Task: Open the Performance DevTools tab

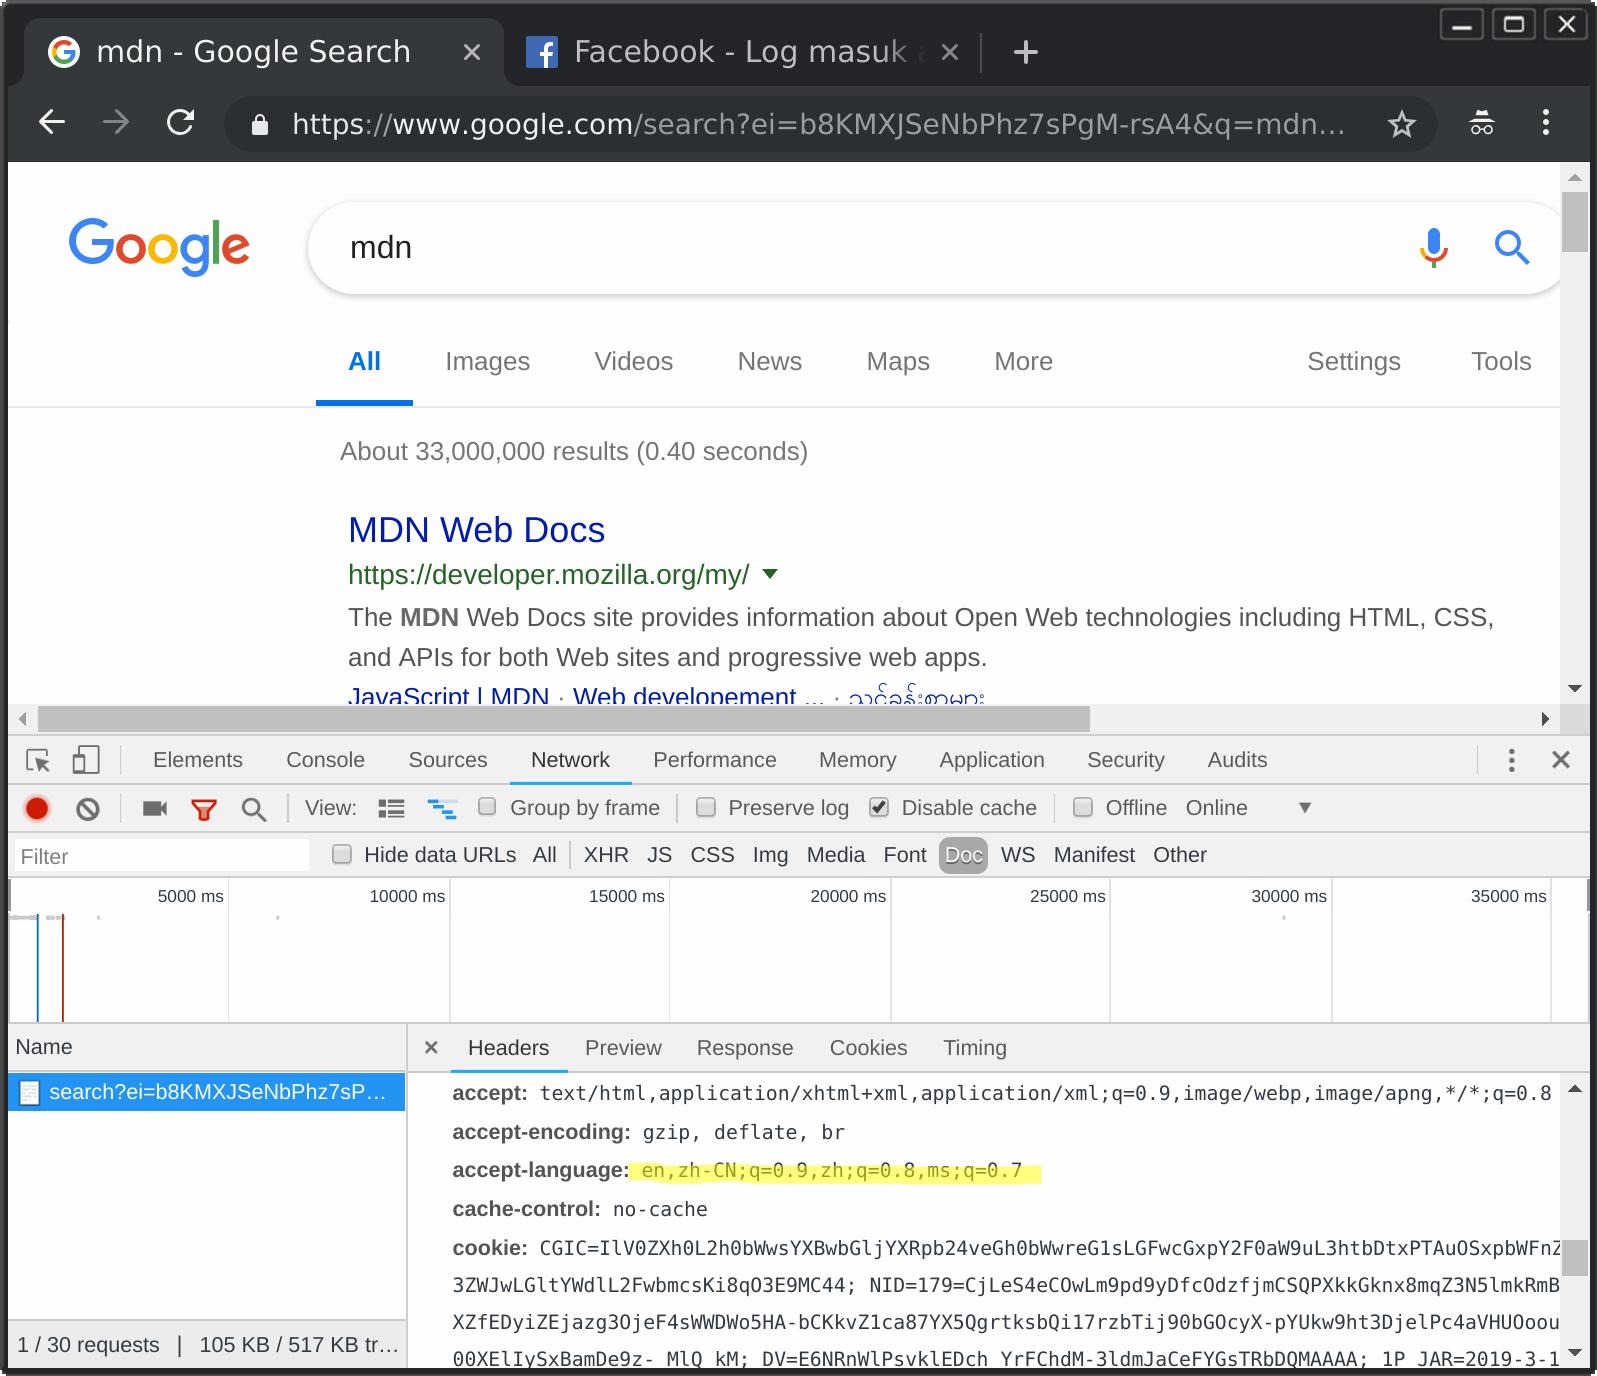Action: [x=714, y=760]
